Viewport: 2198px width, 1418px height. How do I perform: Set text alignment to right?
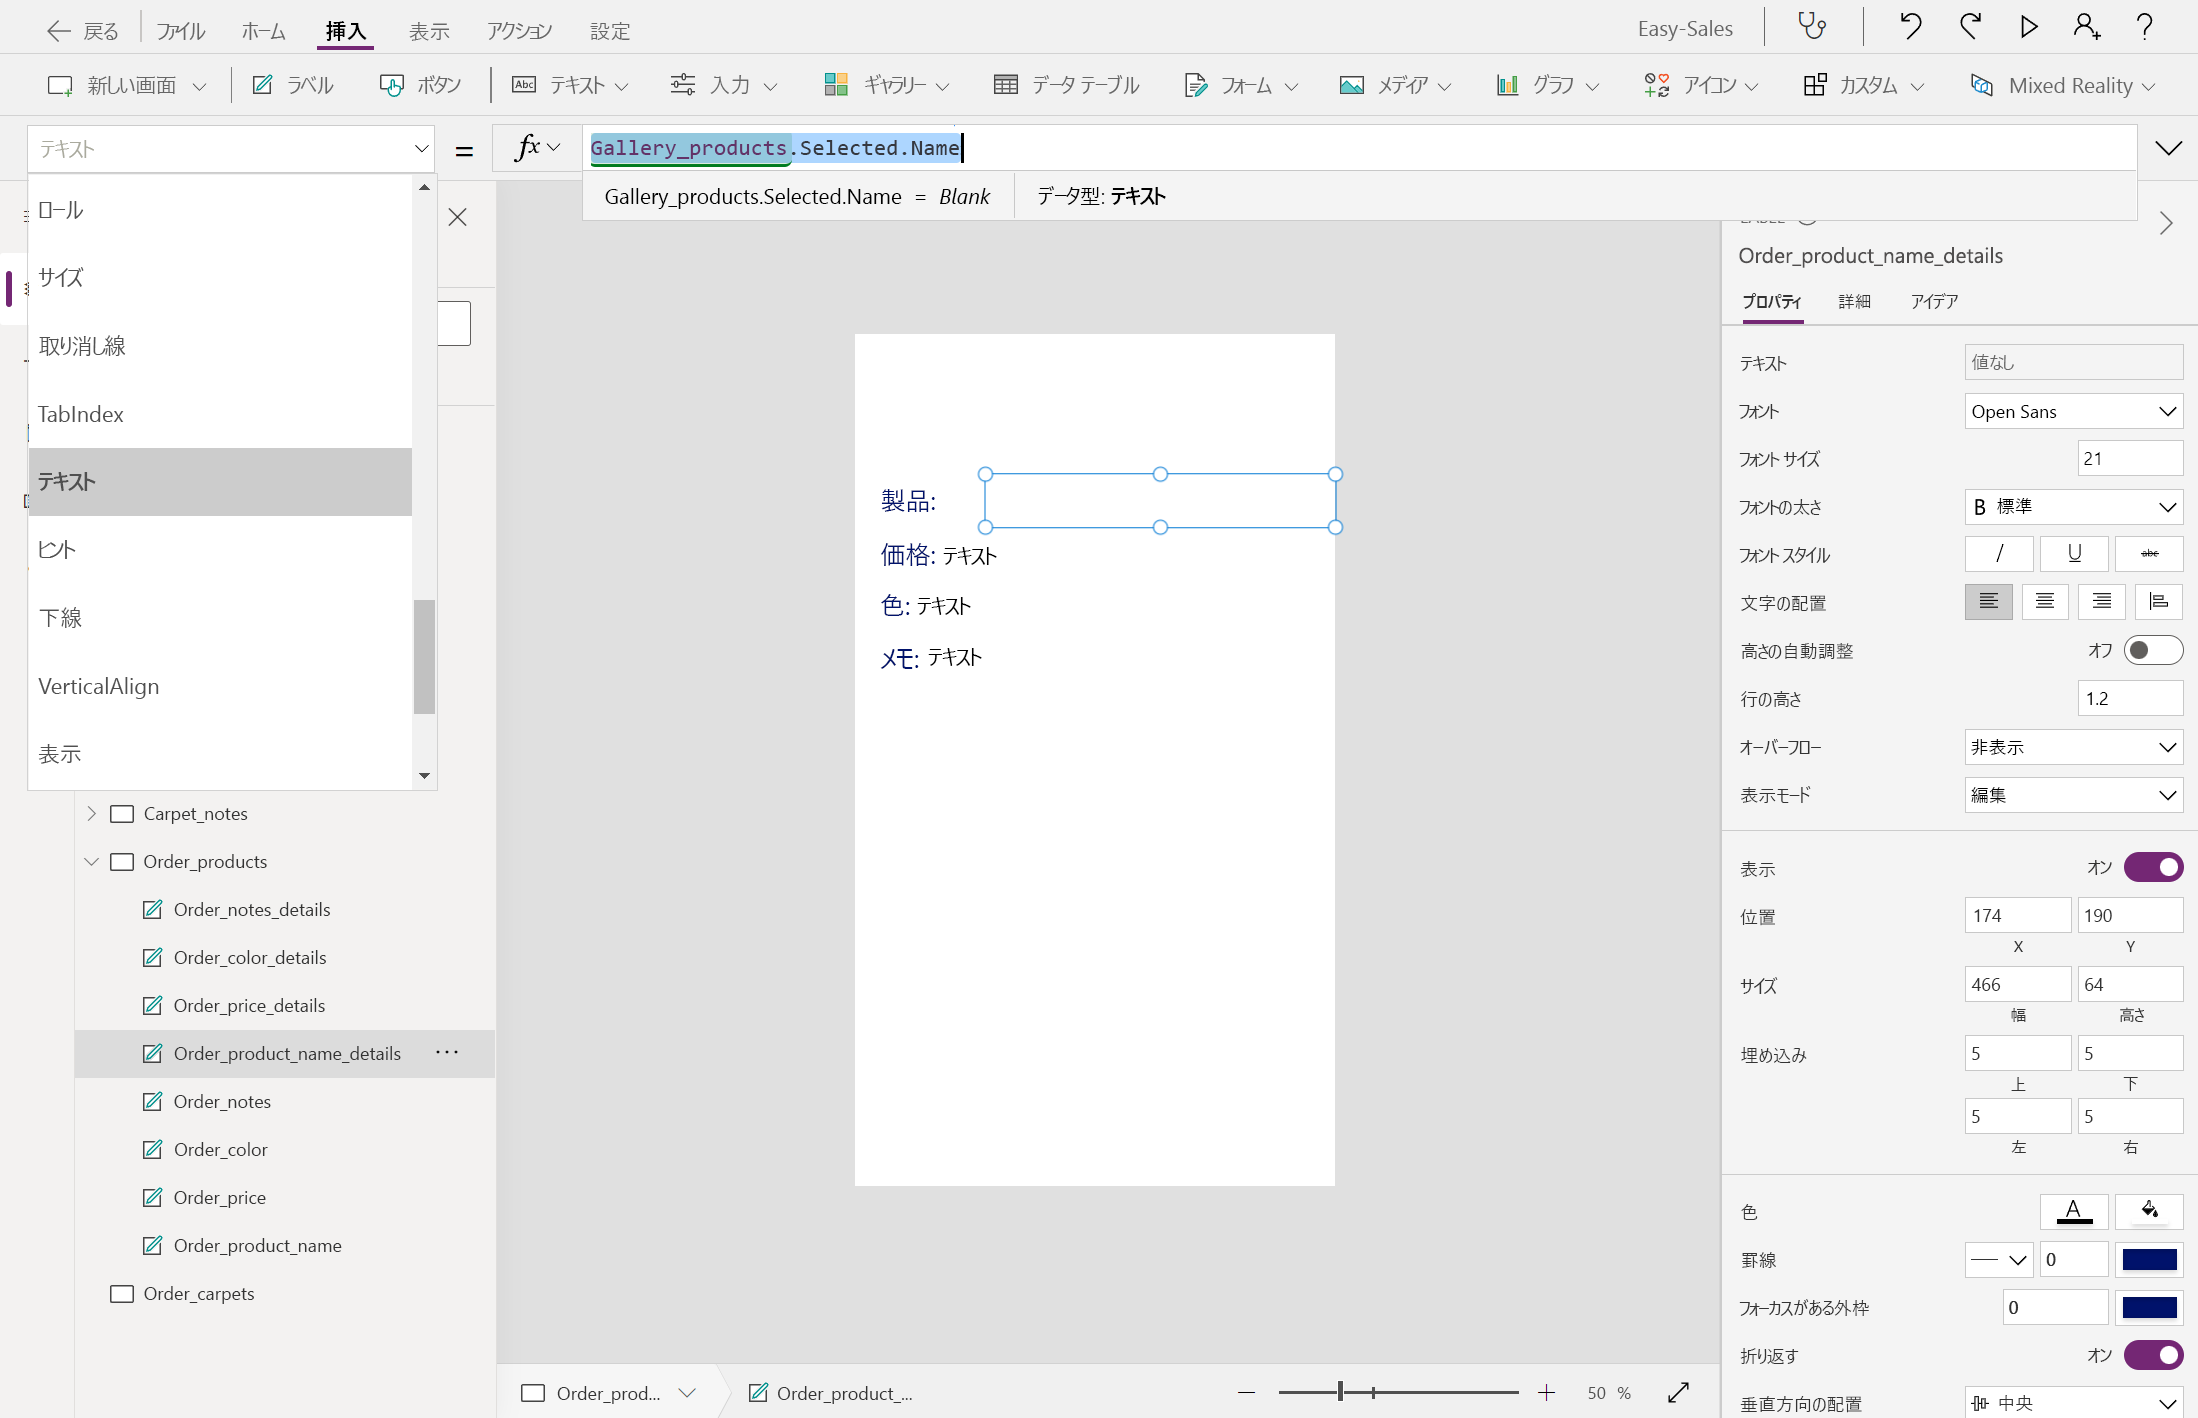tap(2102, 601)
